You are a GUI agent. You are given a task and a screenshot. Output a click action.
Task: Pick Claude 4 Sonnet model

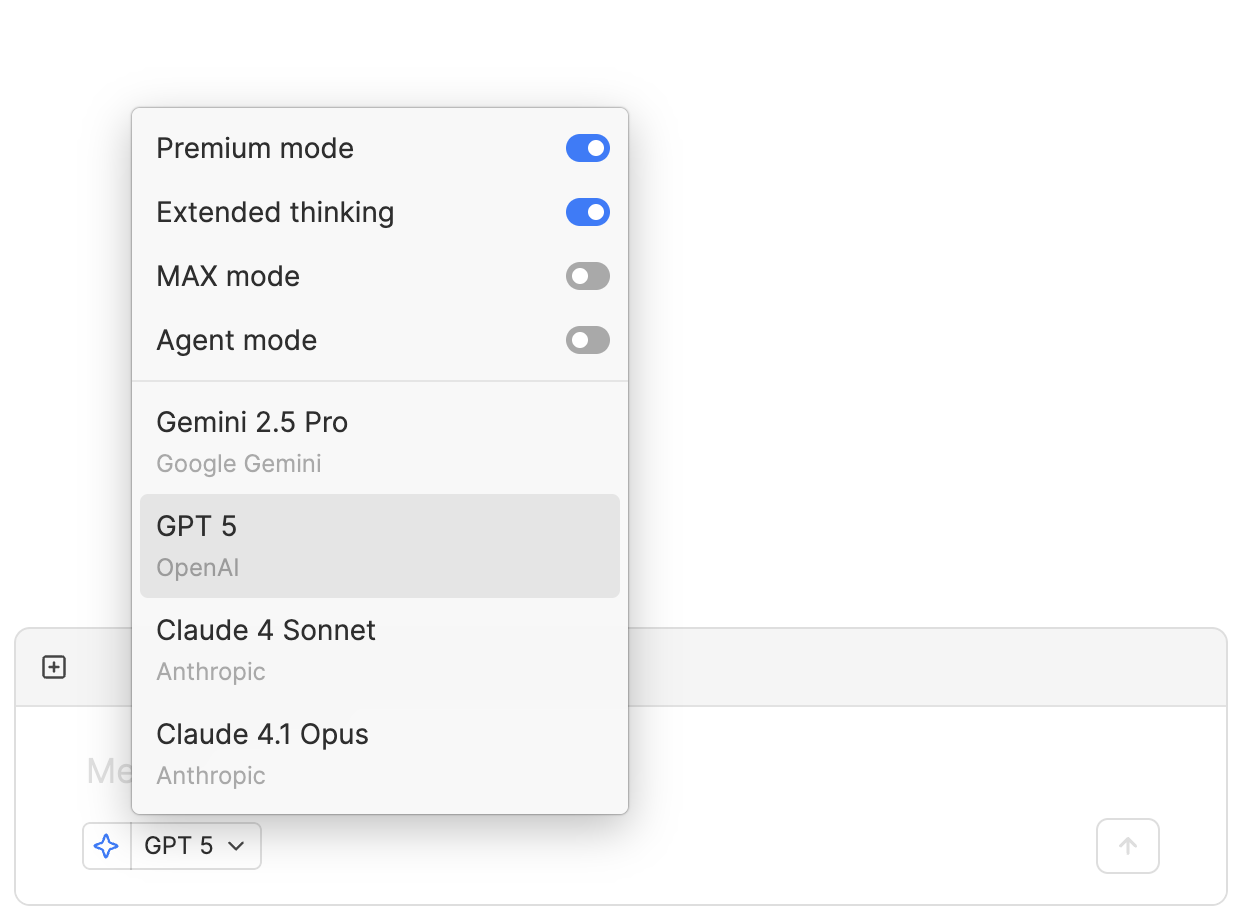(x=380, y=650)
